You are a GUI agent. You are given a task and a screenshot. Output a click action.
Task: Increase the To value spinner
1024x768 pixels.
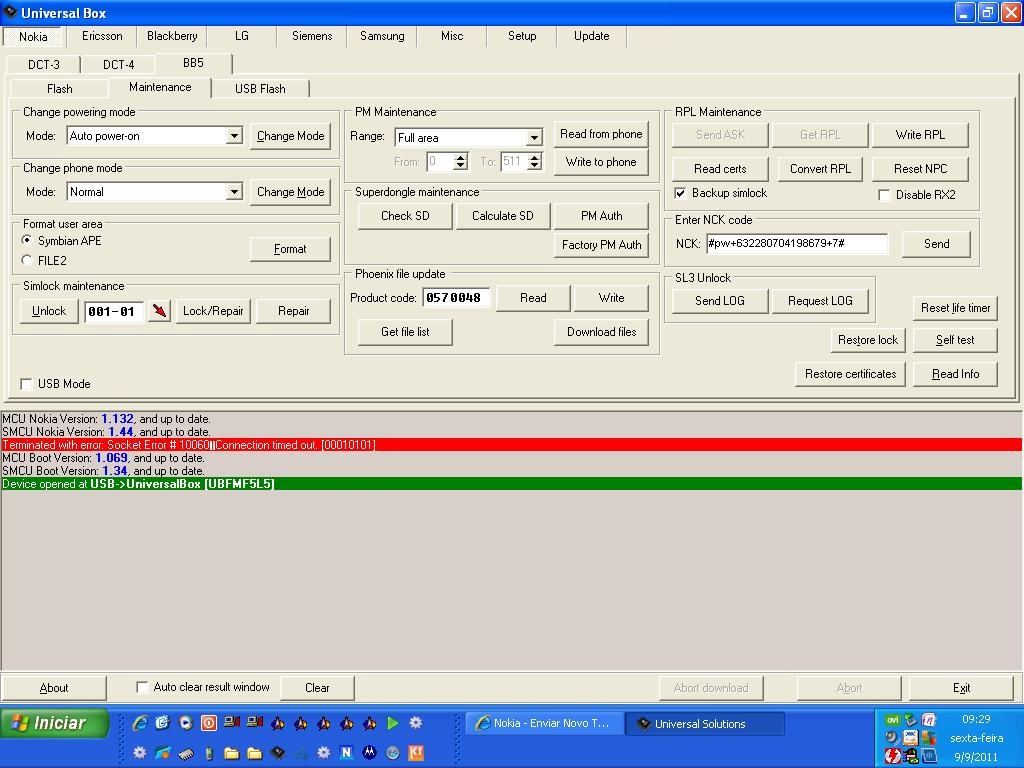point(535,157)
